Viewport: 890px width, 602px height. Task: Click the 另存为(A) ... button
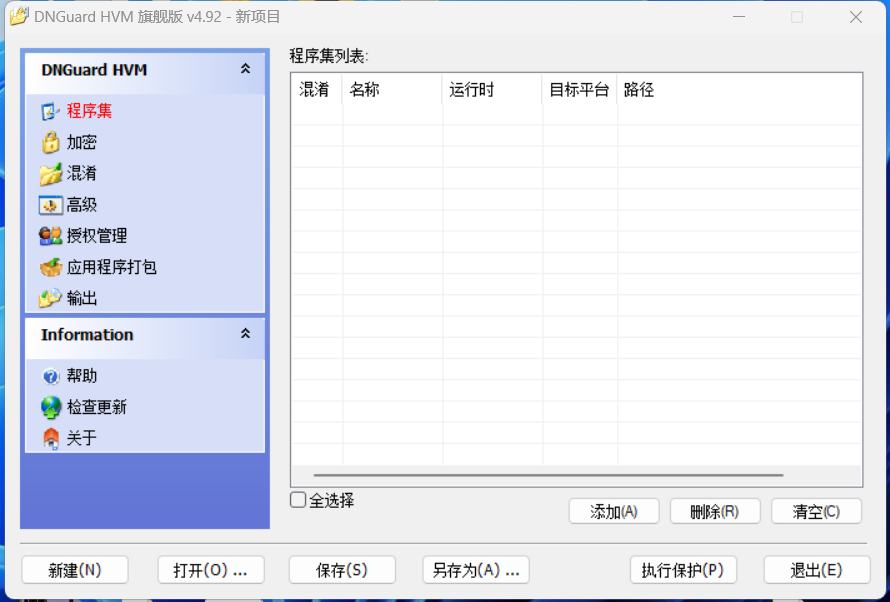[x=476, y=570]
